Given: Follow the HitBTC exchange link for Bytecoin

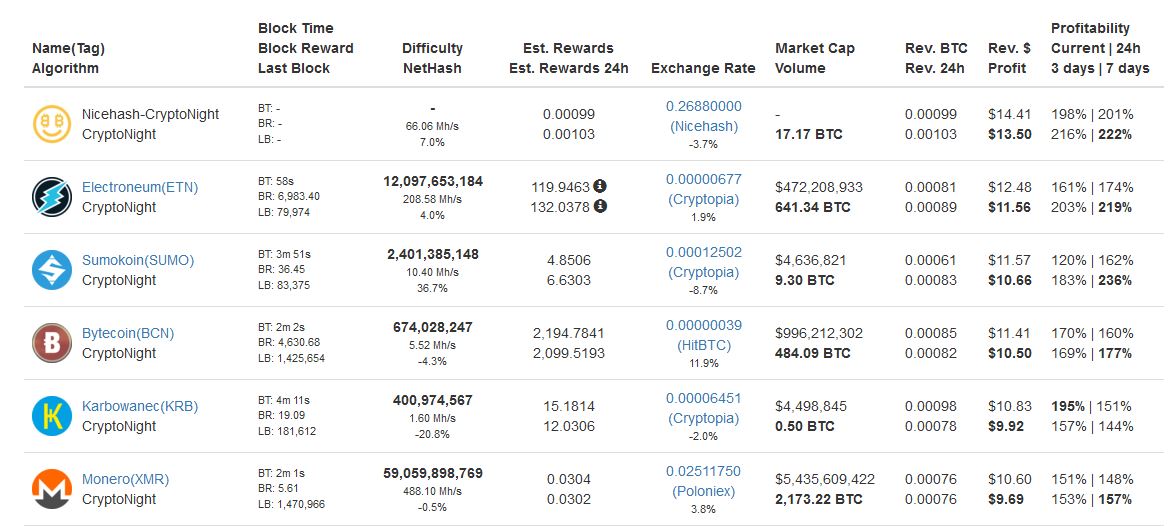Looking at the screenshot, I should (704, 346).
